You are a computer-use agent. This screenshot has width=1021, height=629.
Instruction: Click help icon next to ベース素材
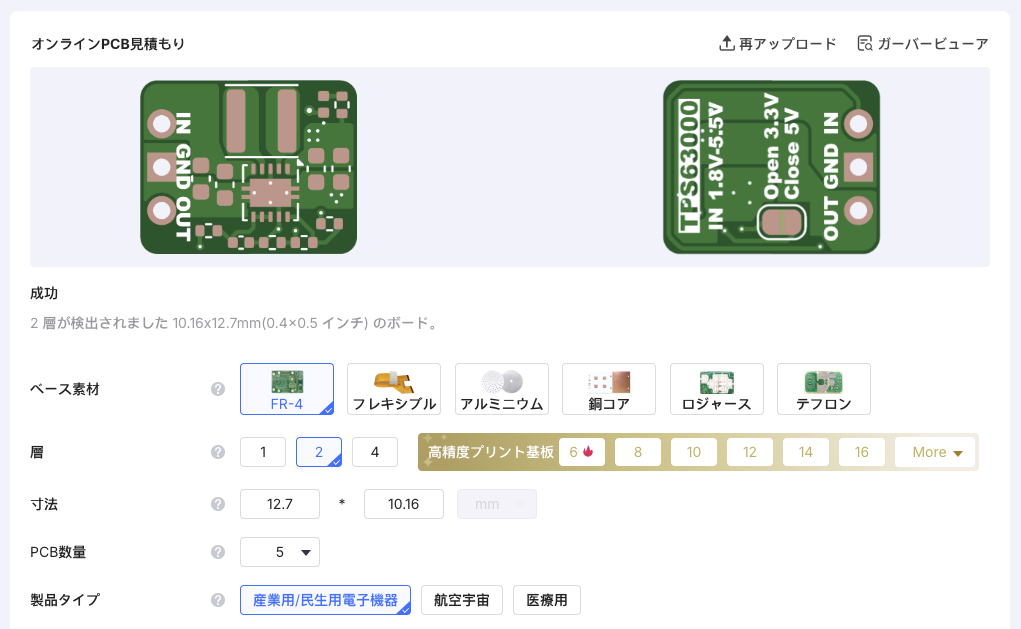218,389
